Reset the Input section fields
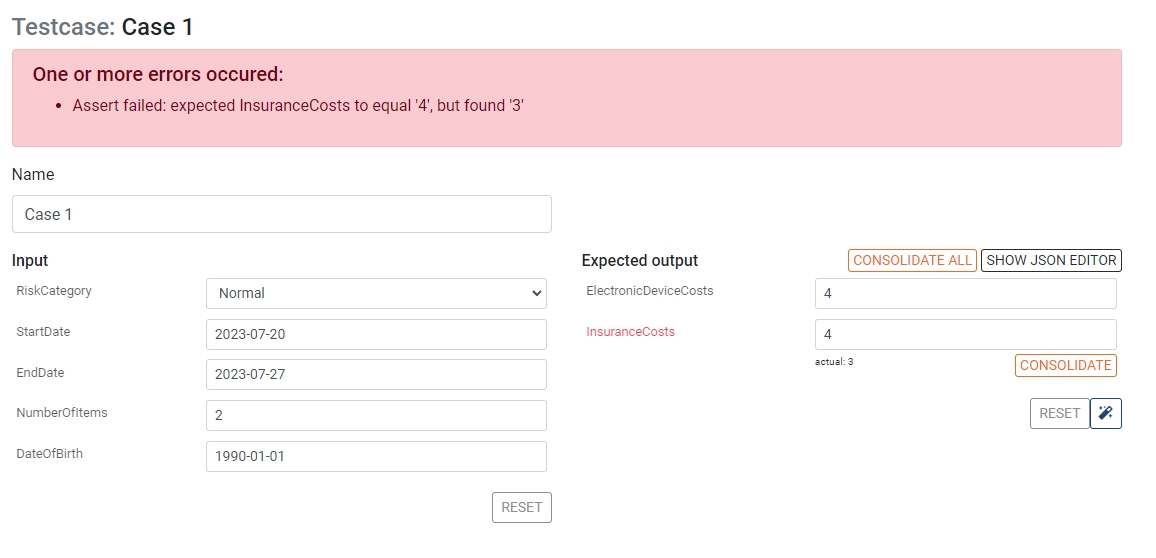This screenshot has width=1156, height=558. point(521,507)
